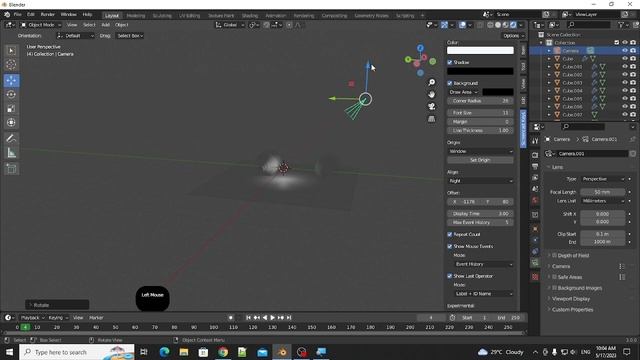The image size is (640, 360).
Task: Click the Corner Radius slider field
Action: tap(480, 101)
